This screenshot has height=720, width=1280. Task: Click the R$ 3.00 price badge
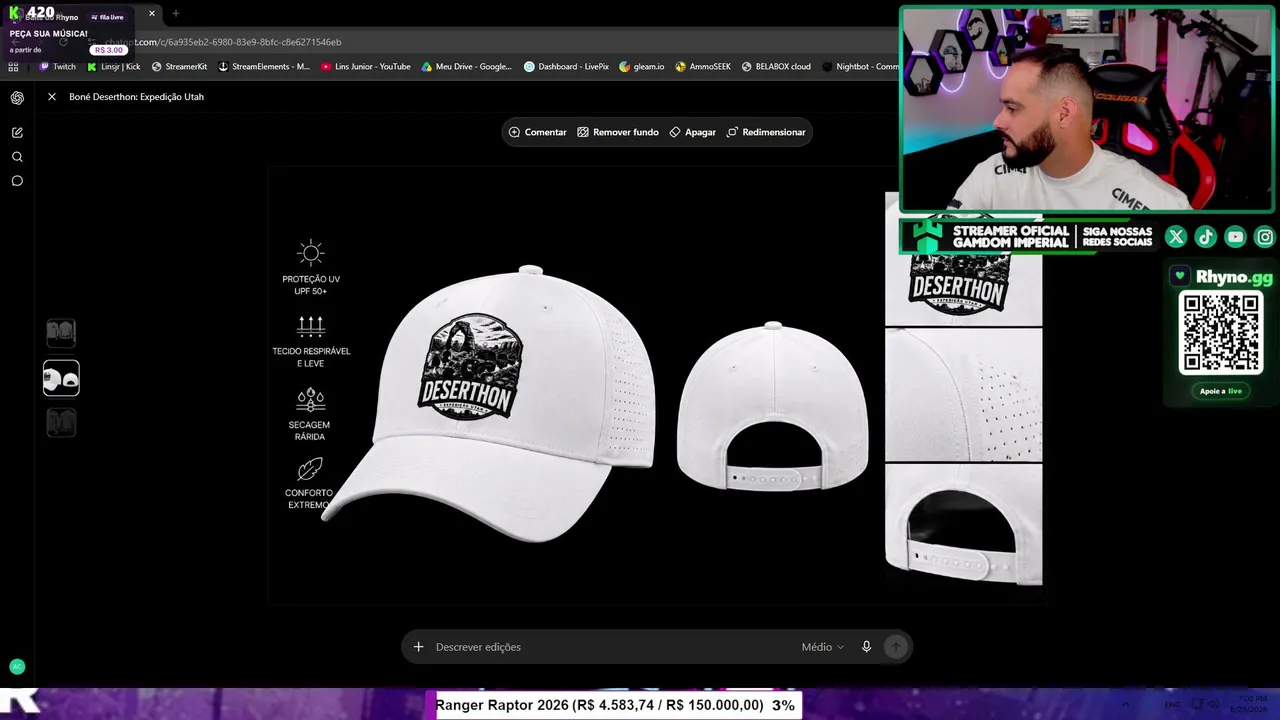pos(109,50)
